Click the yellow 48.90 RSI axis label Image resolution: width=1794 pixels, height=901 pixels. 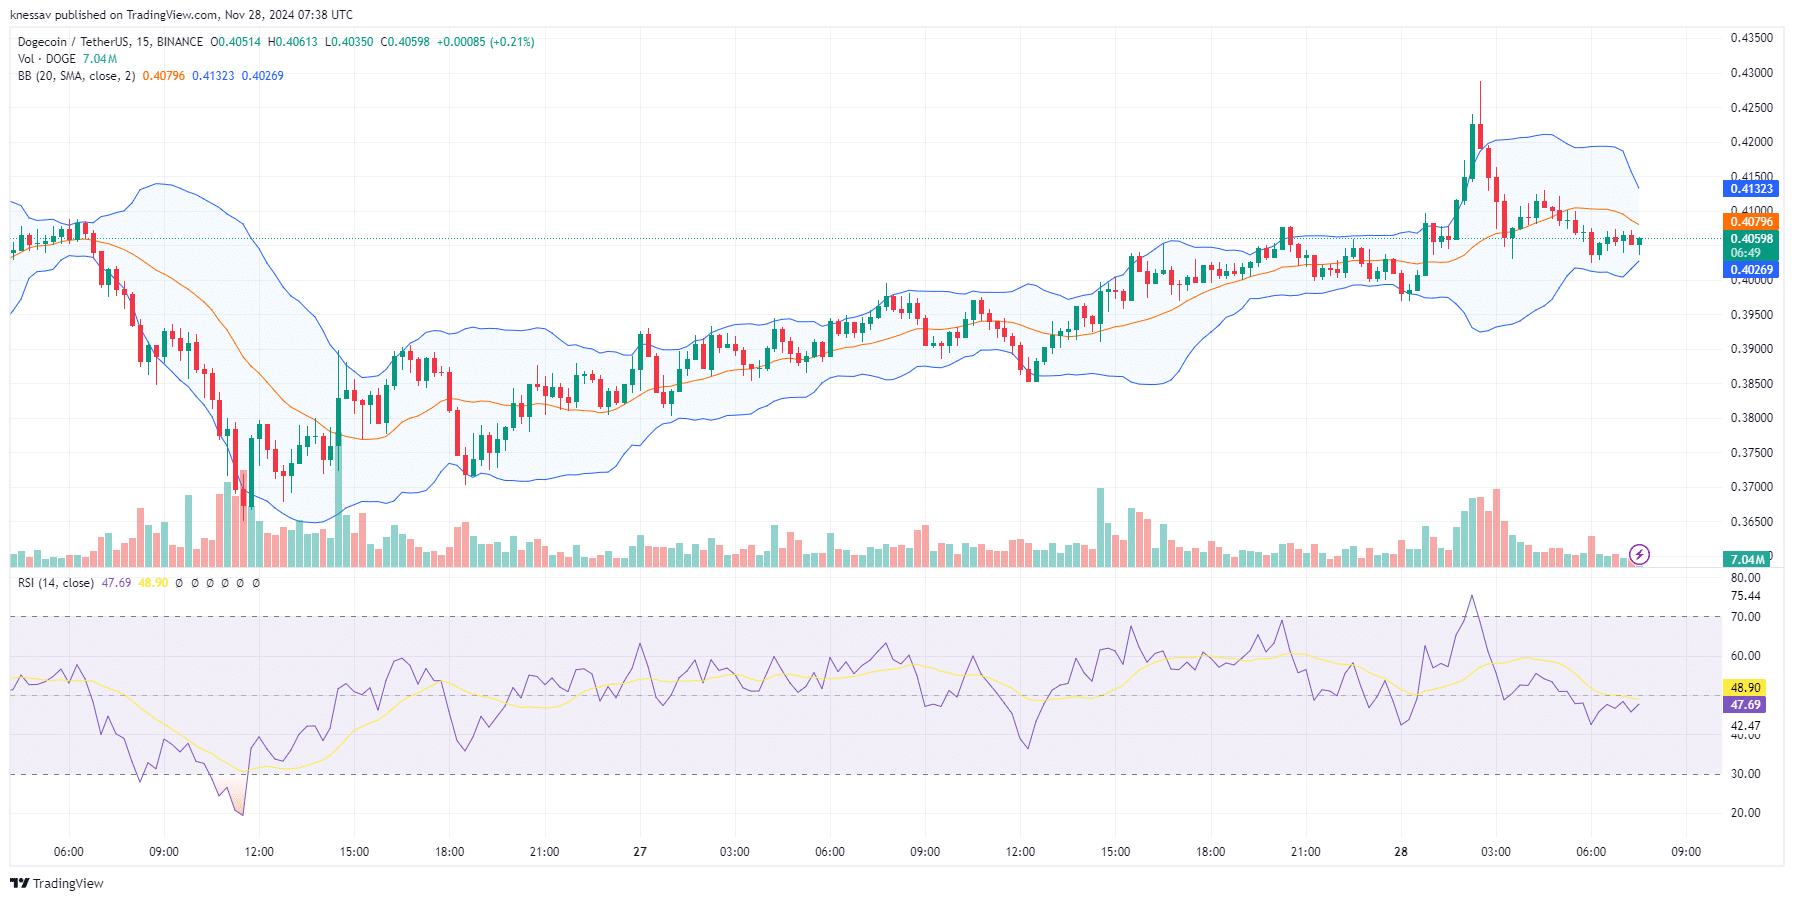coord(1745,688)
